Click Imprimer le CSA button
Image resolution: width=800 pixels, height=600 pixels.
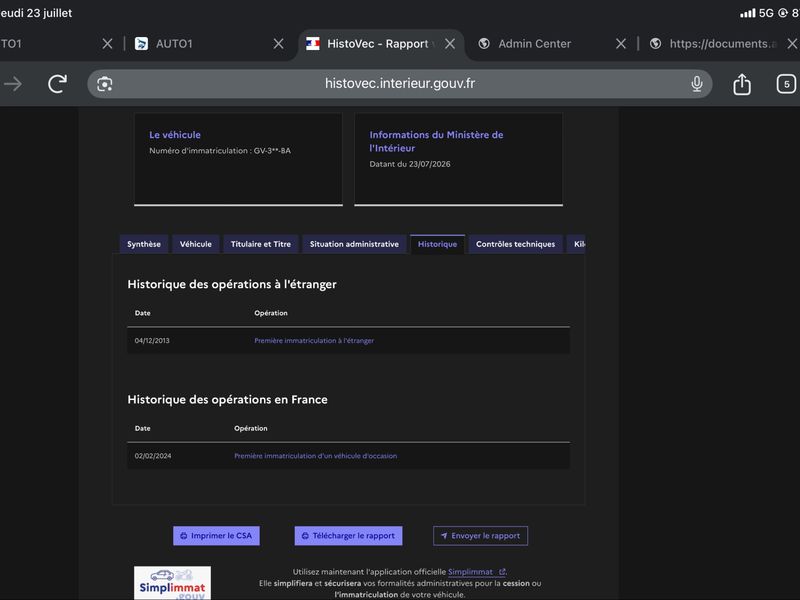coord(216,536)
